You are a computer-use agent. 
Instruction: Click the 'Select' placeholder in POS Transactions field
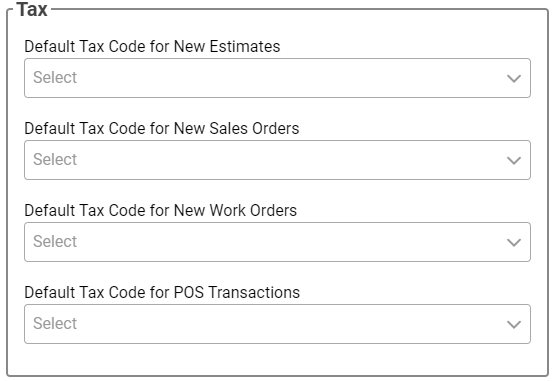click(55, 323)
